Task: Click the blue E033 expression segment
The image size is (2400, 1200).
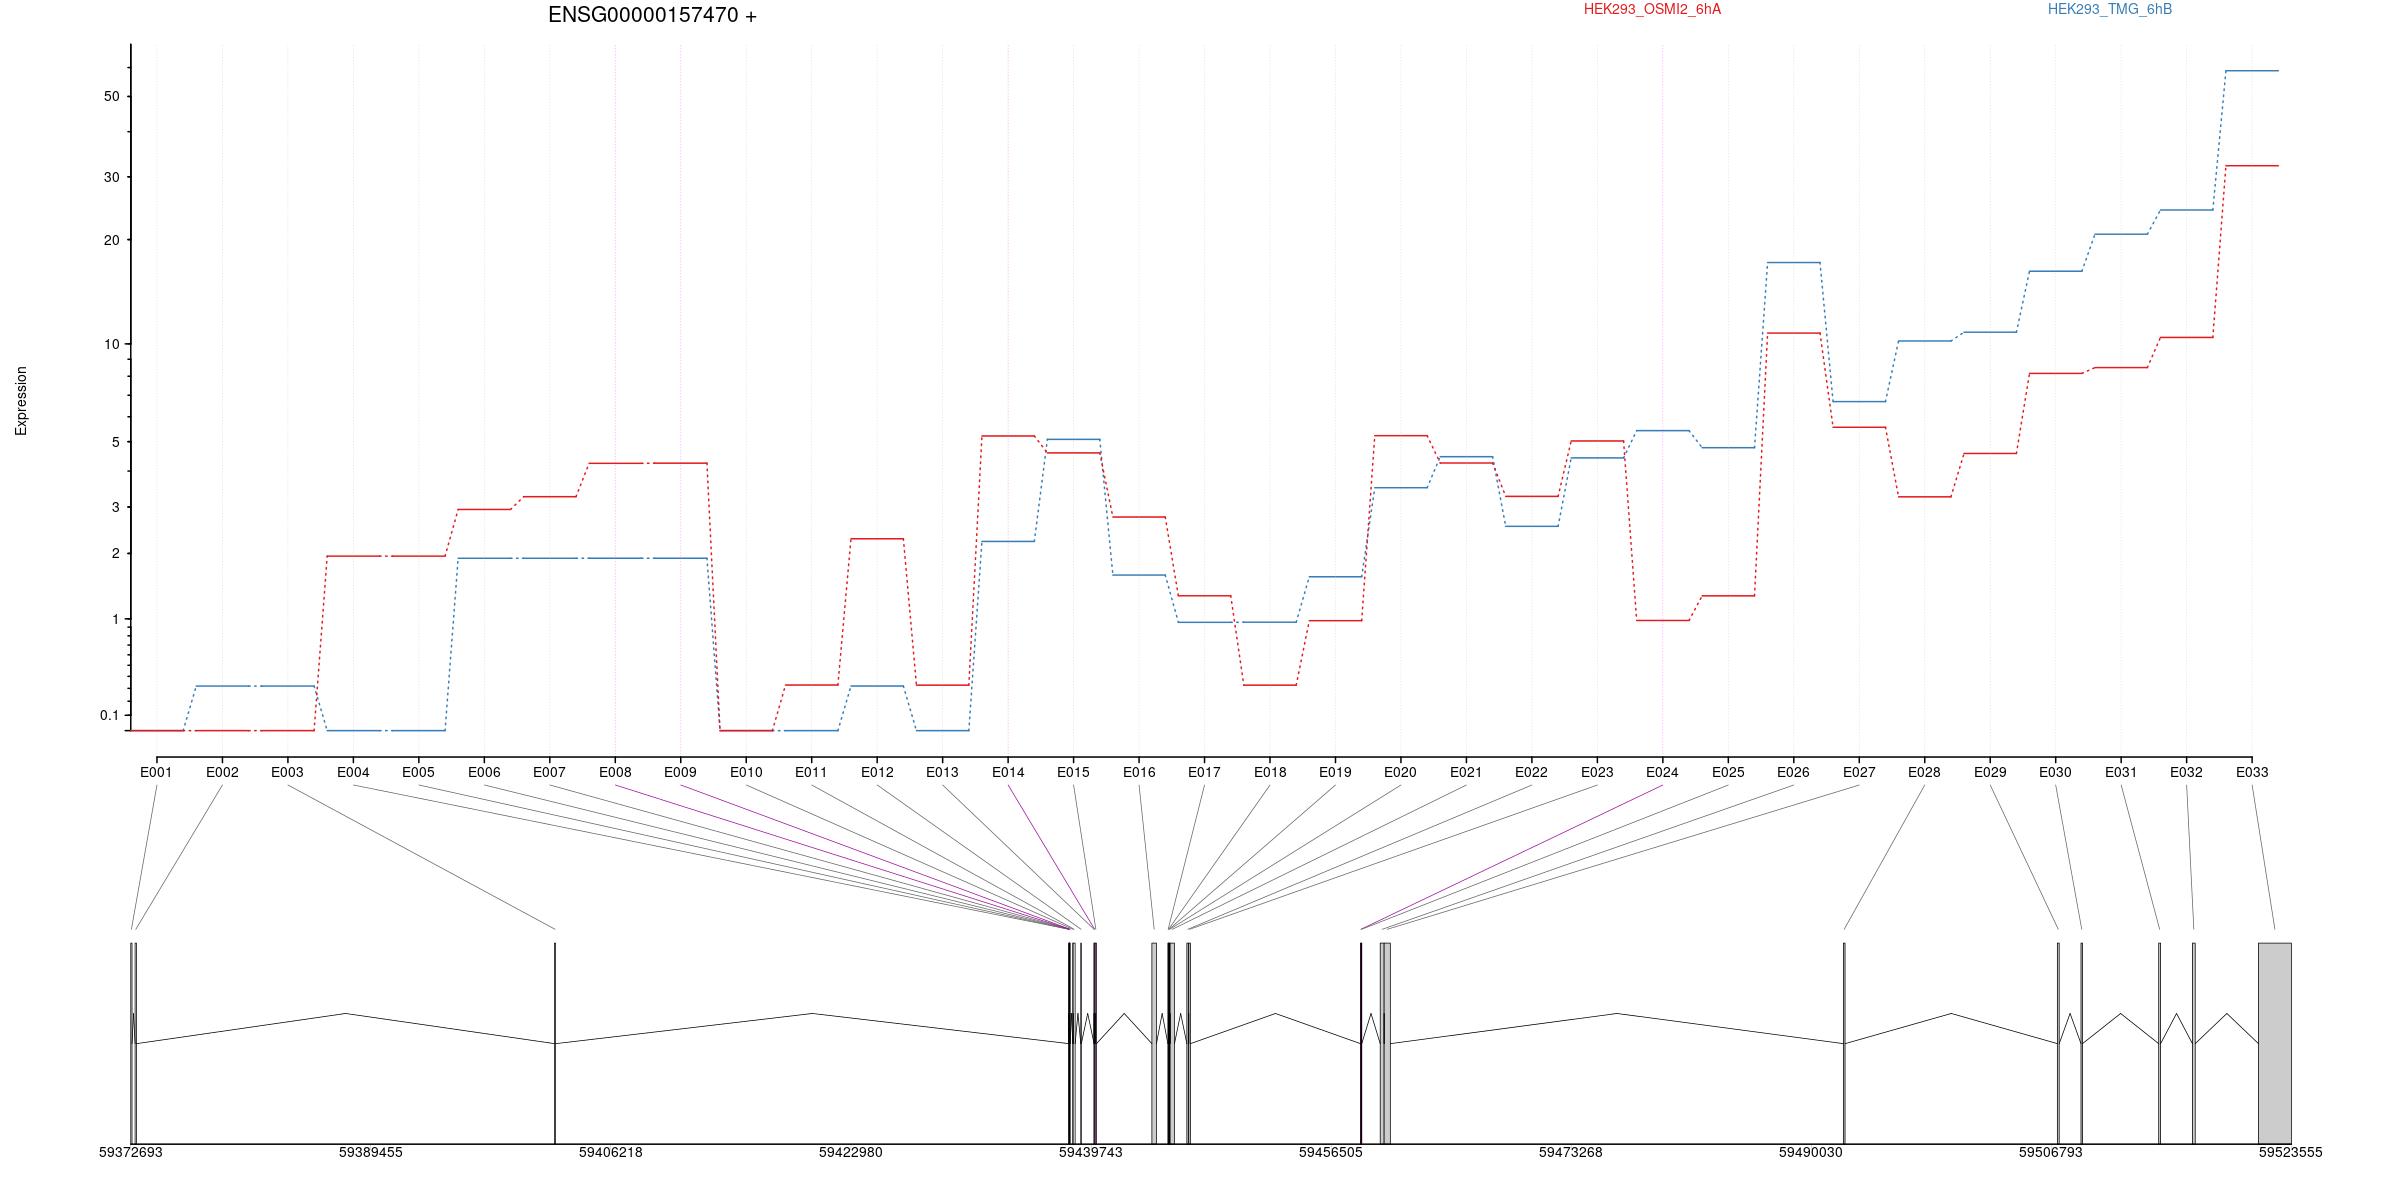Action: pyautogui.click(x=2252, y=71)
